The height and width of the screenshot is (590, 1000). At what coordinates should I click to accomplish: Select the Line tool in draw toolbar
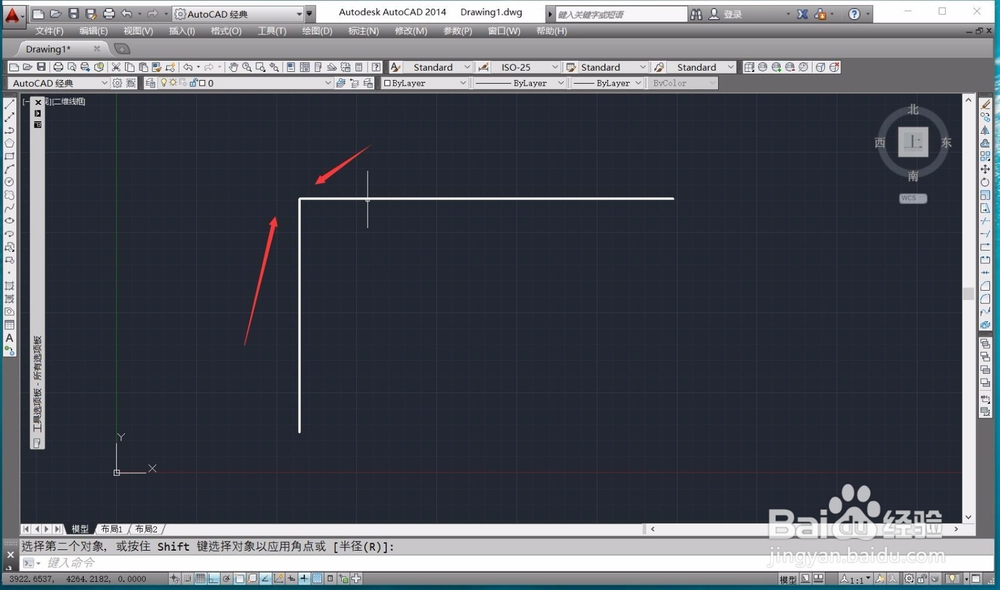(x=10, y=104)
